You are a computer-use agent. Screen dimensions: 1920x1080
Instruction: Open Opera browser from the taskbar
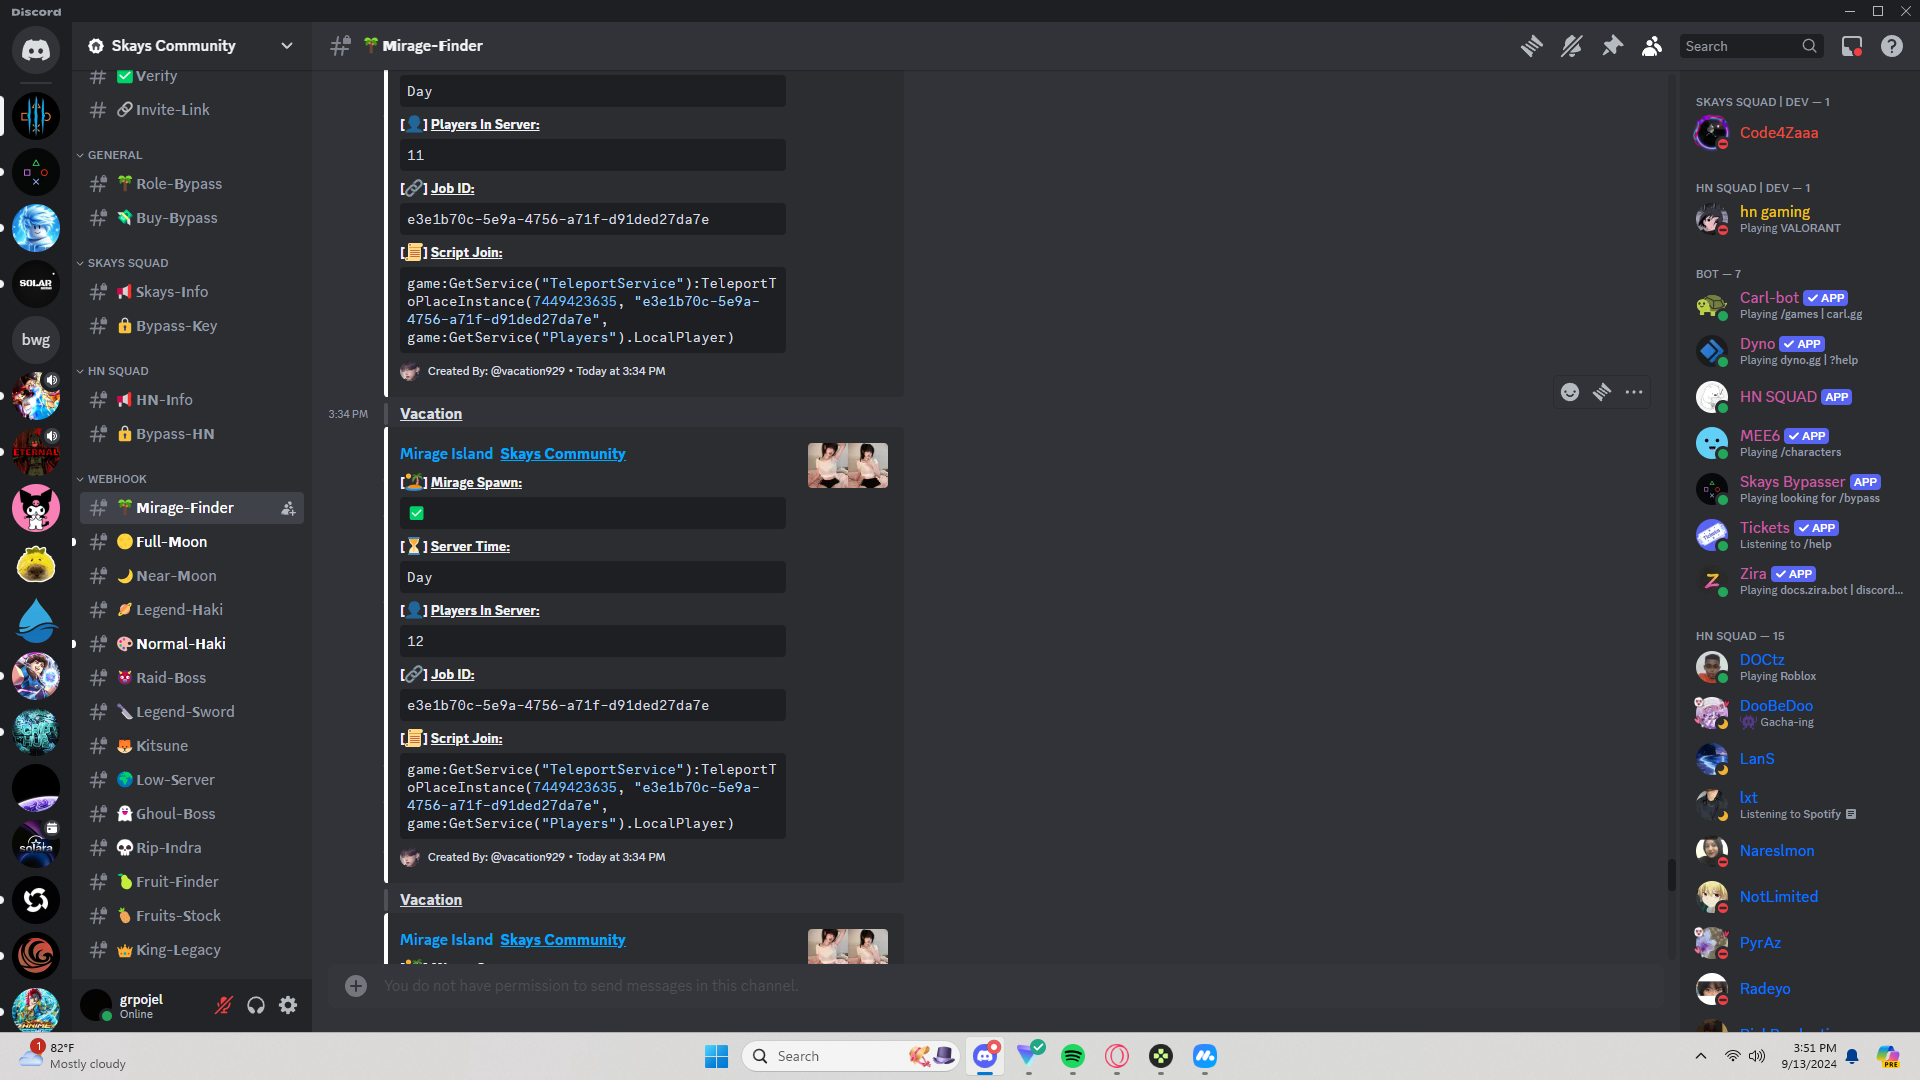(1117, 1056)
